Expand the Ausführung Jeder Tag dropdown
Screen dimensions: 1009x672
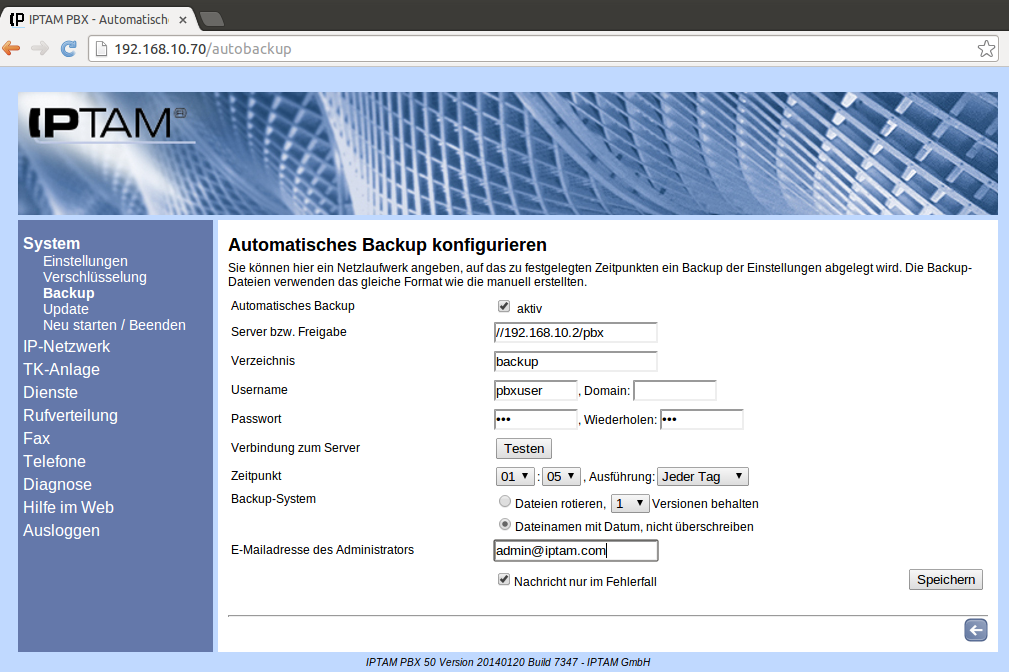702,477
